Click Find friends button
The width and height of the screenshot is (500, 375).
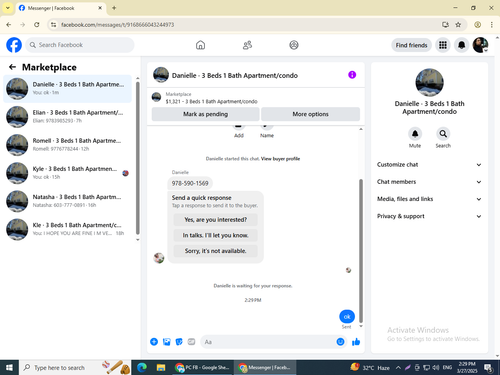[411, 45]
